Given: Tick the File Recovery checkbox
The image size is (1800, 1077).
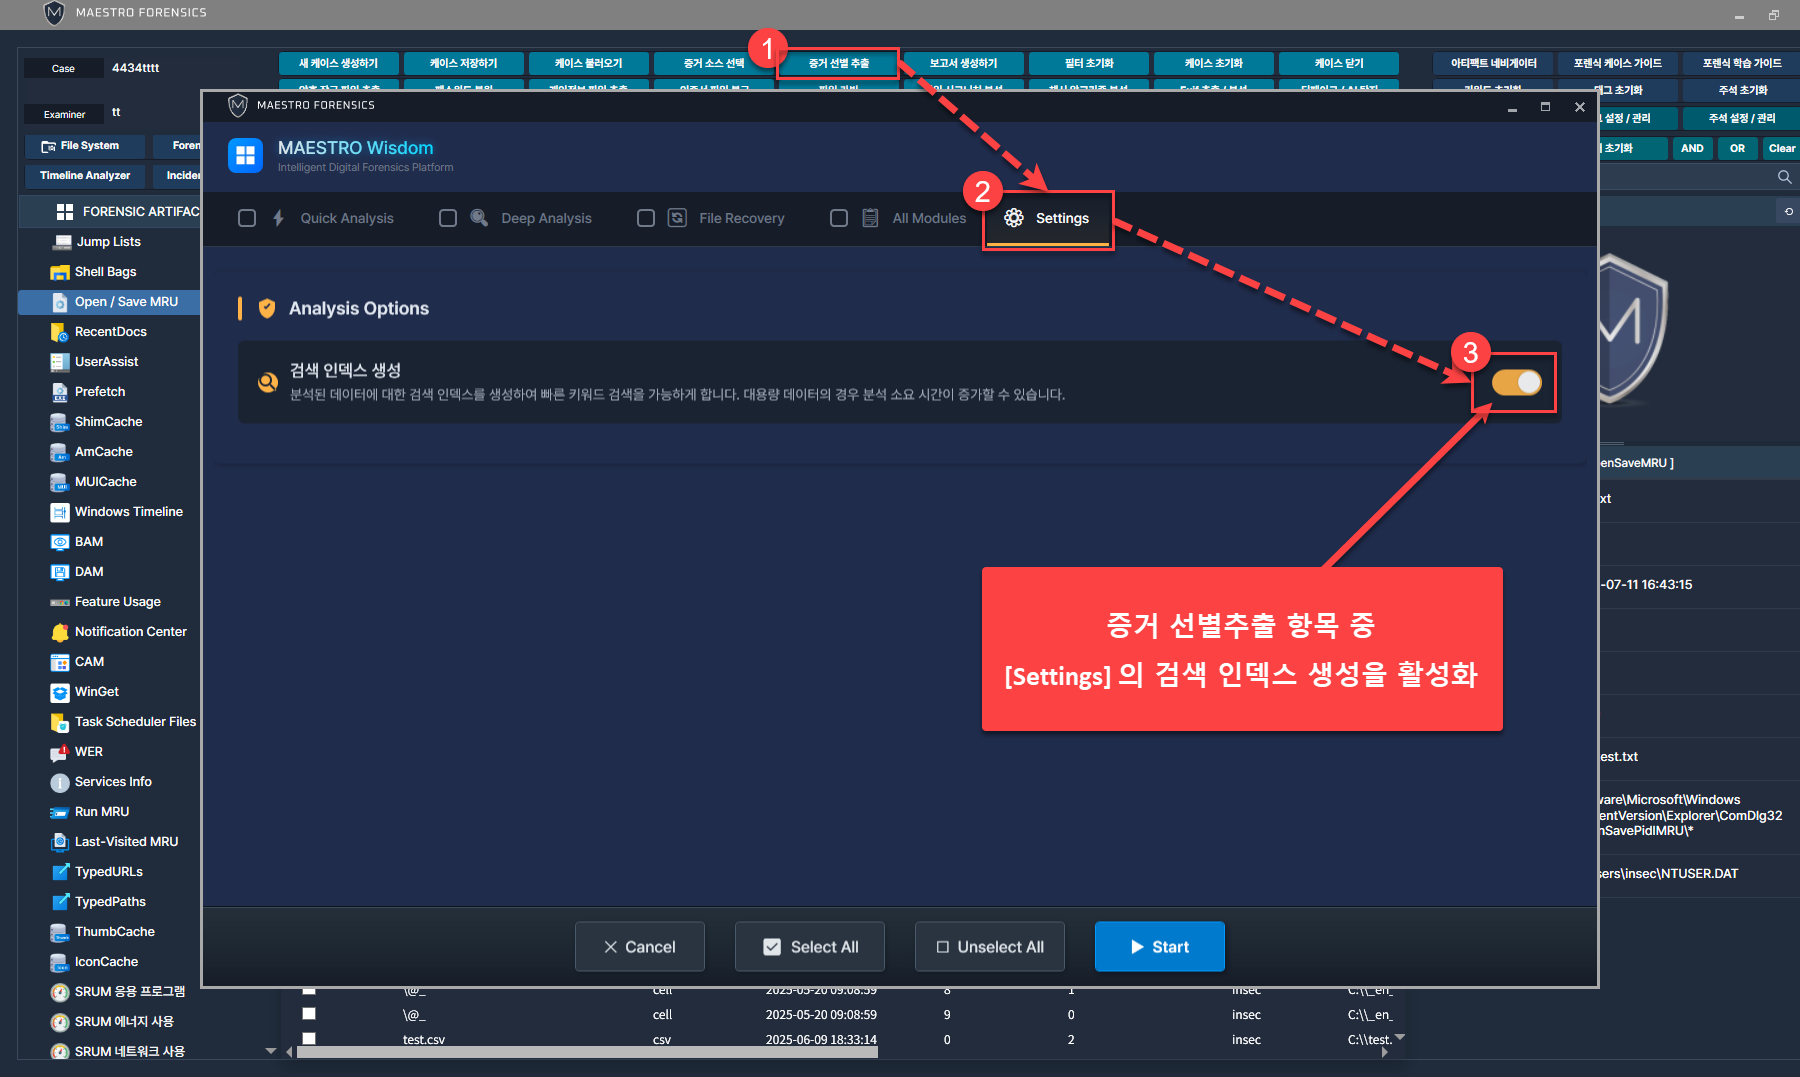Looking at the screenshot, I should tap(646, 218).
